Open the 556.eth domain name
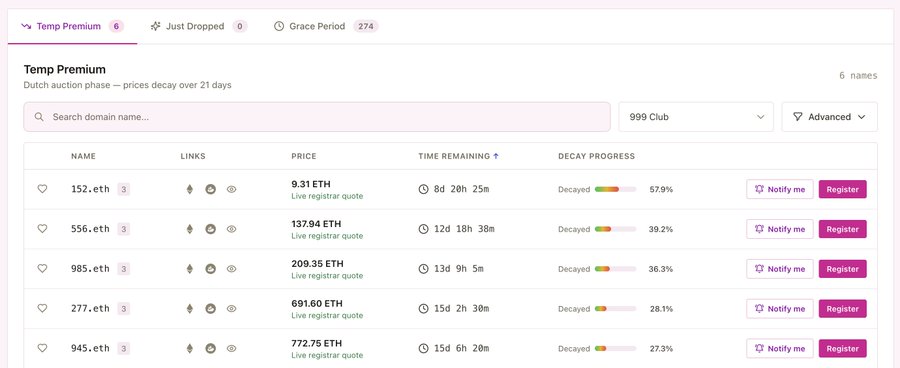The height and width of the screenshot is (368, 900). (x=90, y=228)
